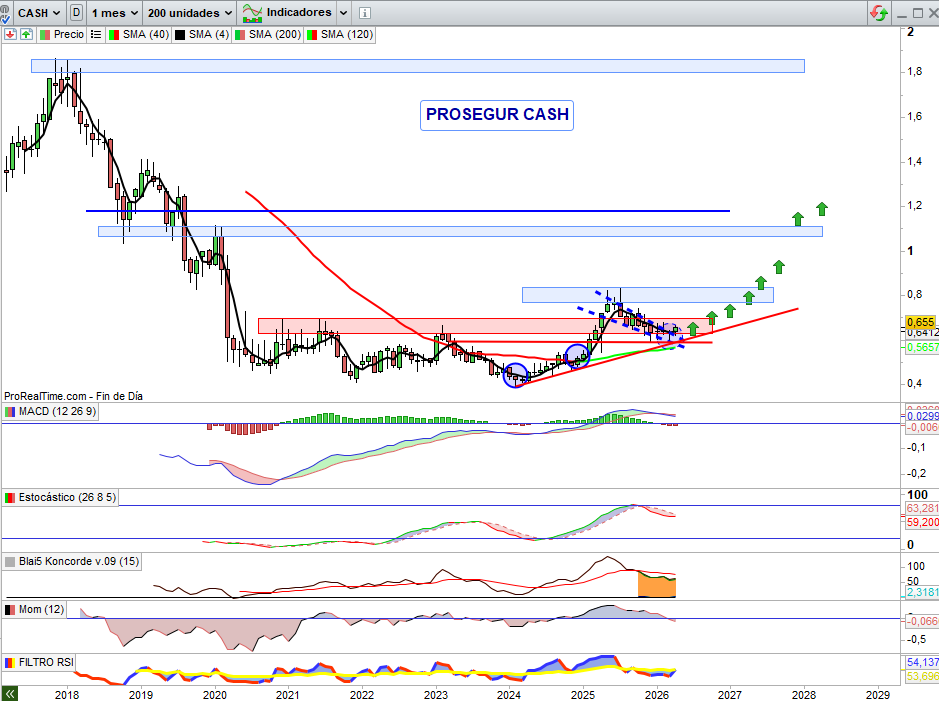Click the red down-arrow icon
The height and width of the screenshot is (701, 939).
coord(10,35)
